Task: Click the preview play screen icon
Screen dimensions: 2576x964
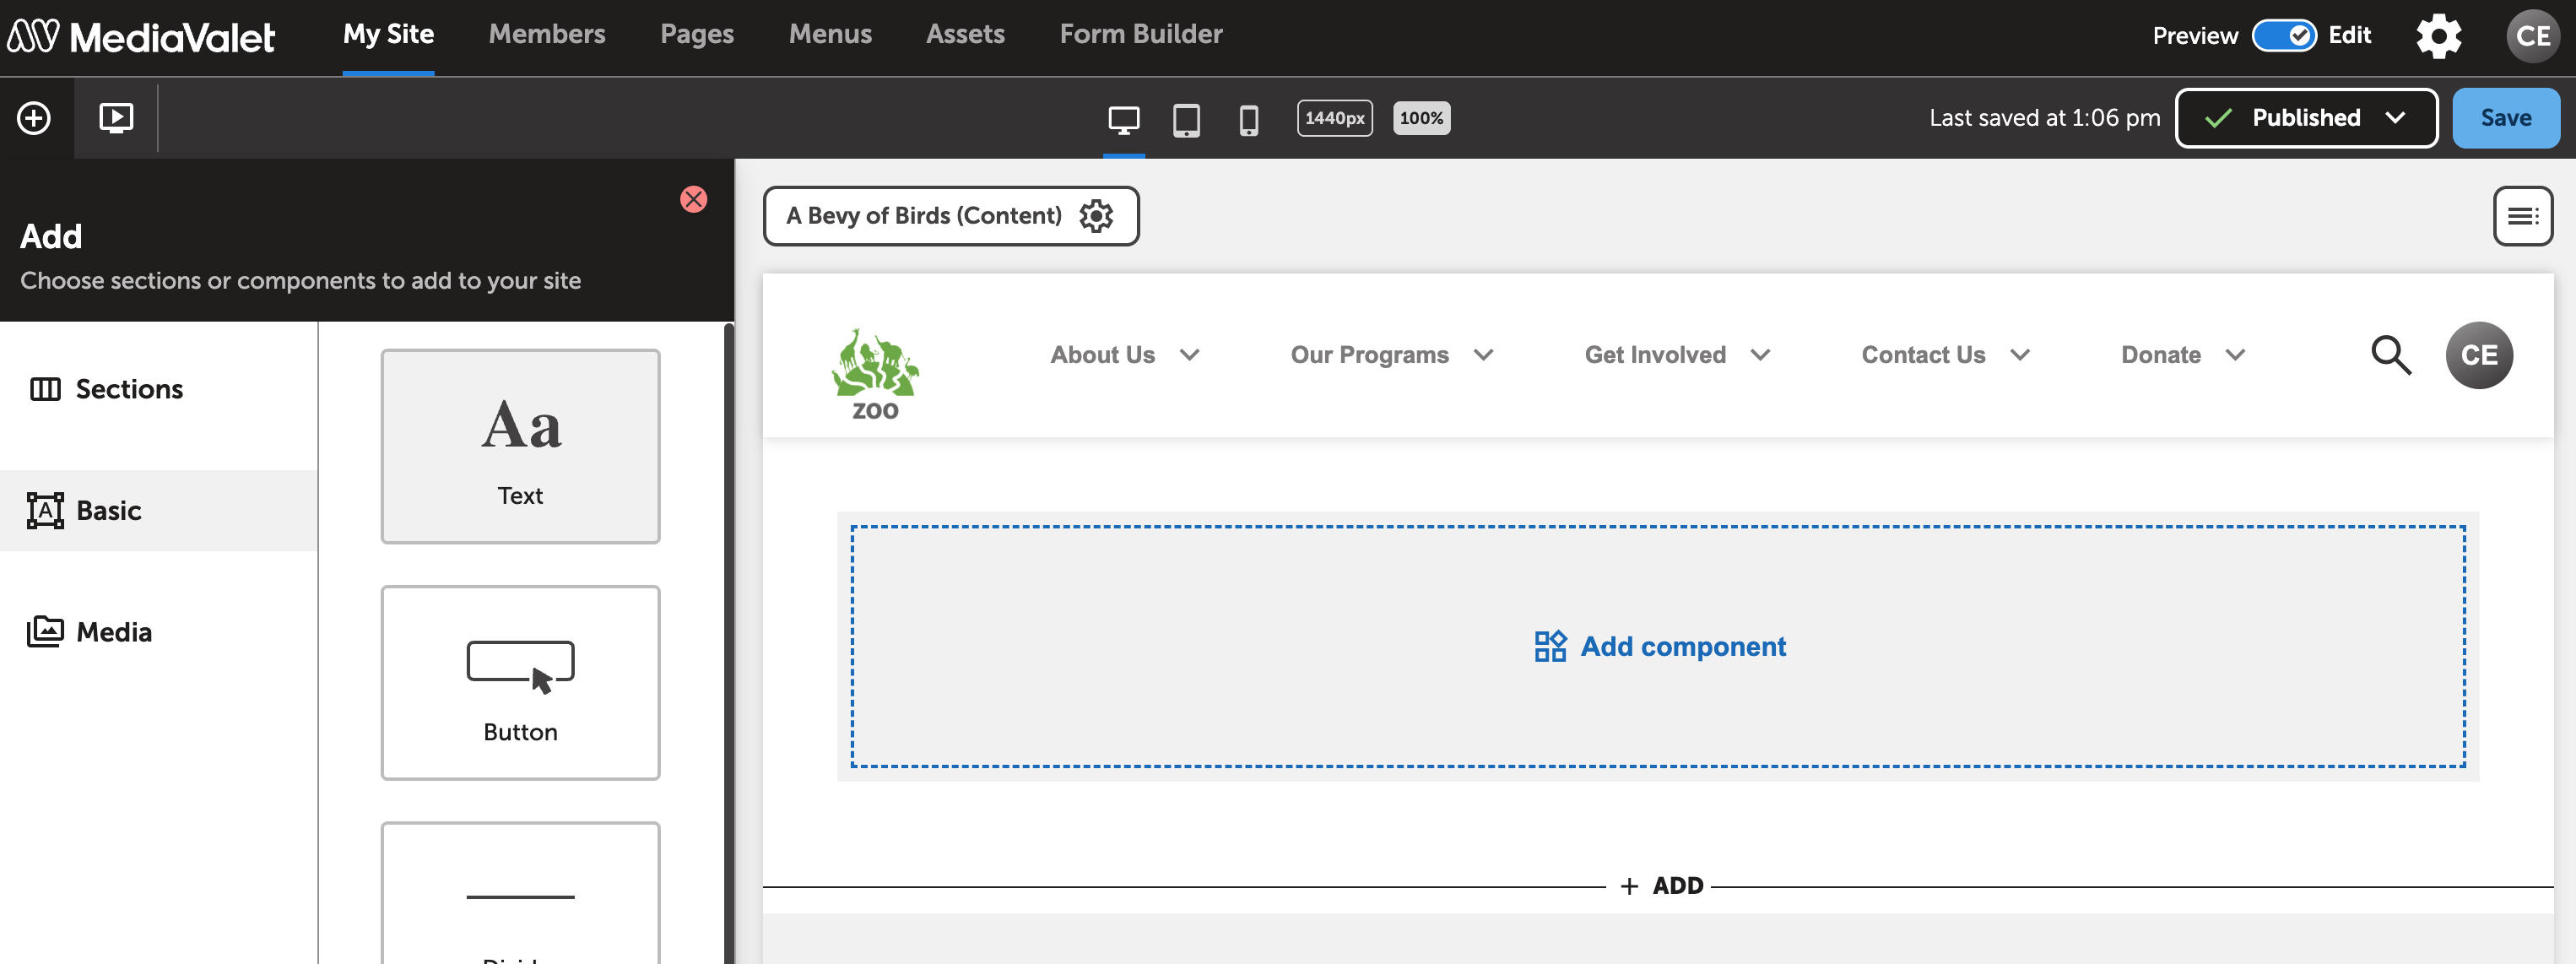Action: pos(116,118)
